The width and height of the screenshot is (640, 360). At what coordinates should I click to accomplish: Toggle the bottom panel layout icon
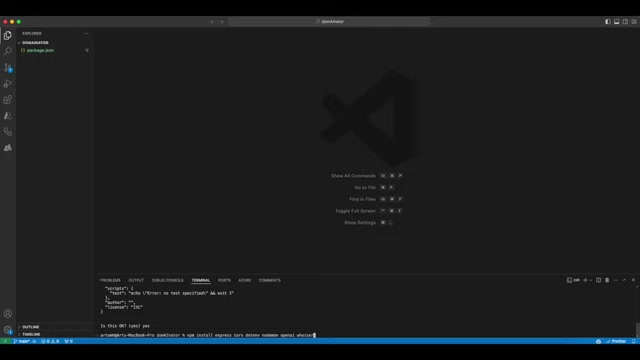(x=617, y=22)
